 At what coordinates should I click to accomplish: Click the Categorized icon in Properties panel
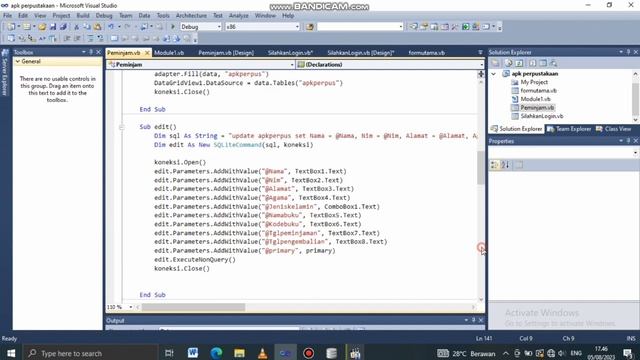494,165
